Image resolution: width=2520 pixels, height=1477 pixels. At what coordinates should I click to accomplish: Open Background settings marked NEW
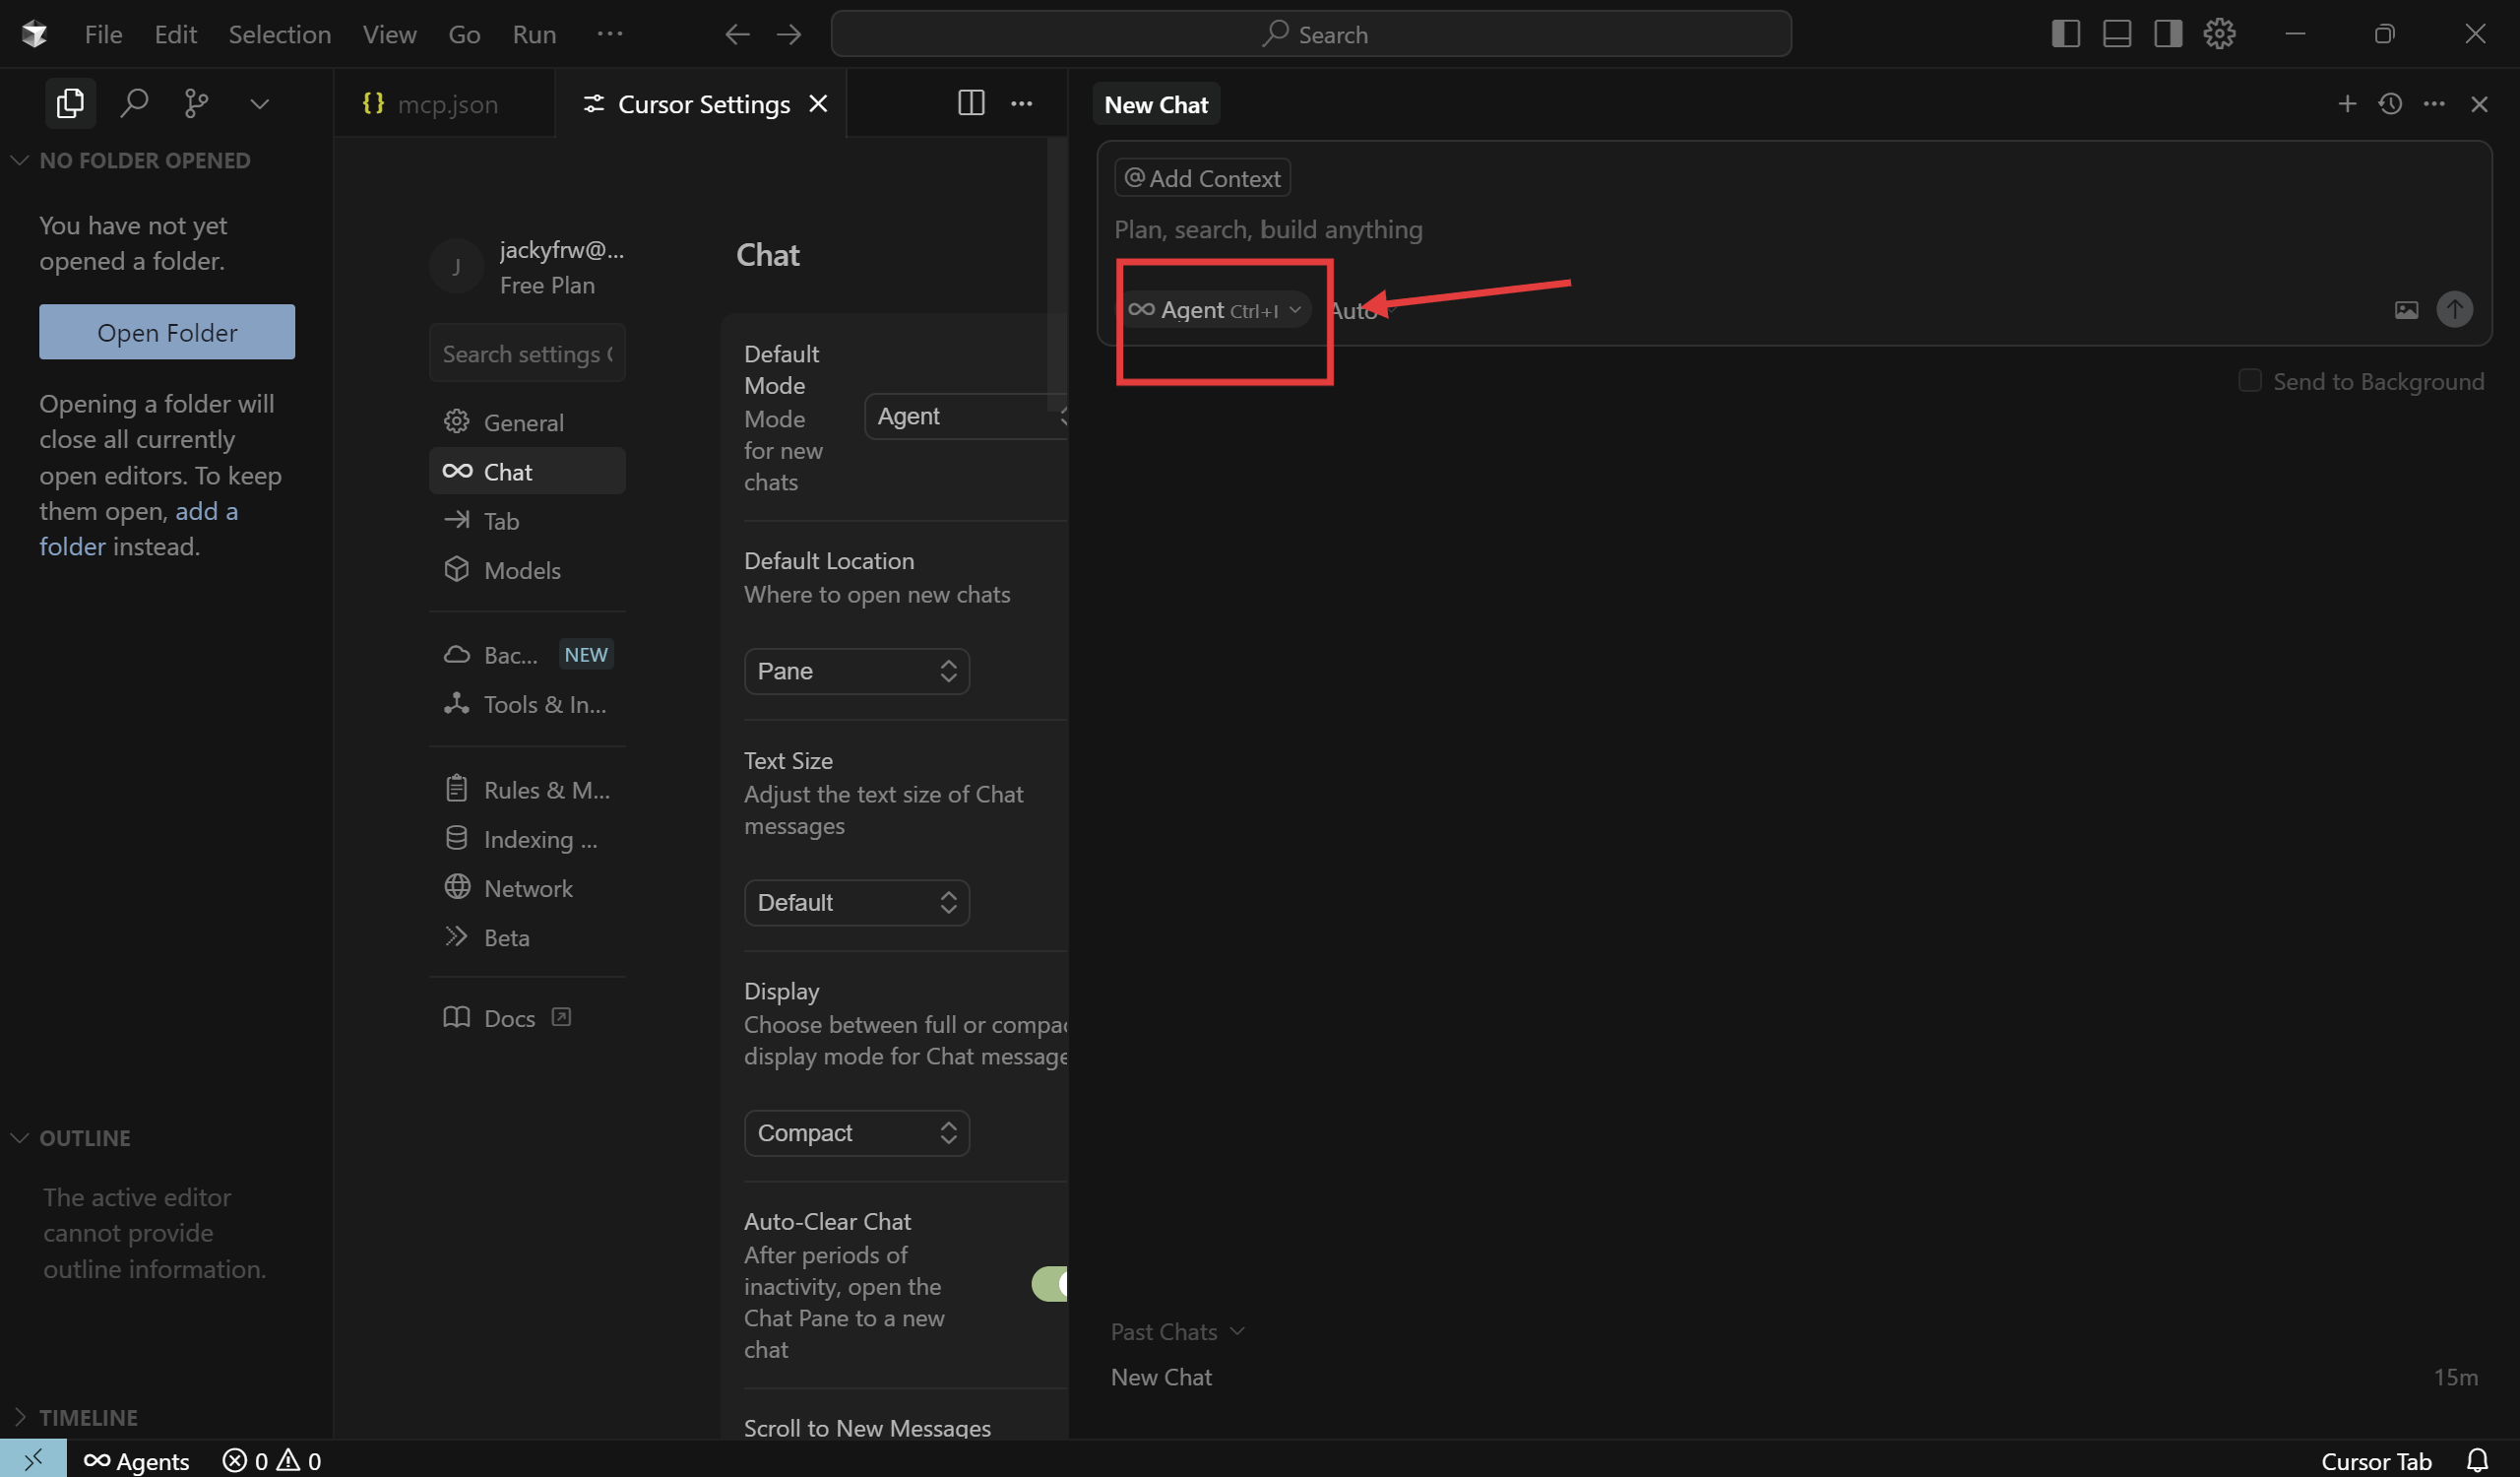527,654
